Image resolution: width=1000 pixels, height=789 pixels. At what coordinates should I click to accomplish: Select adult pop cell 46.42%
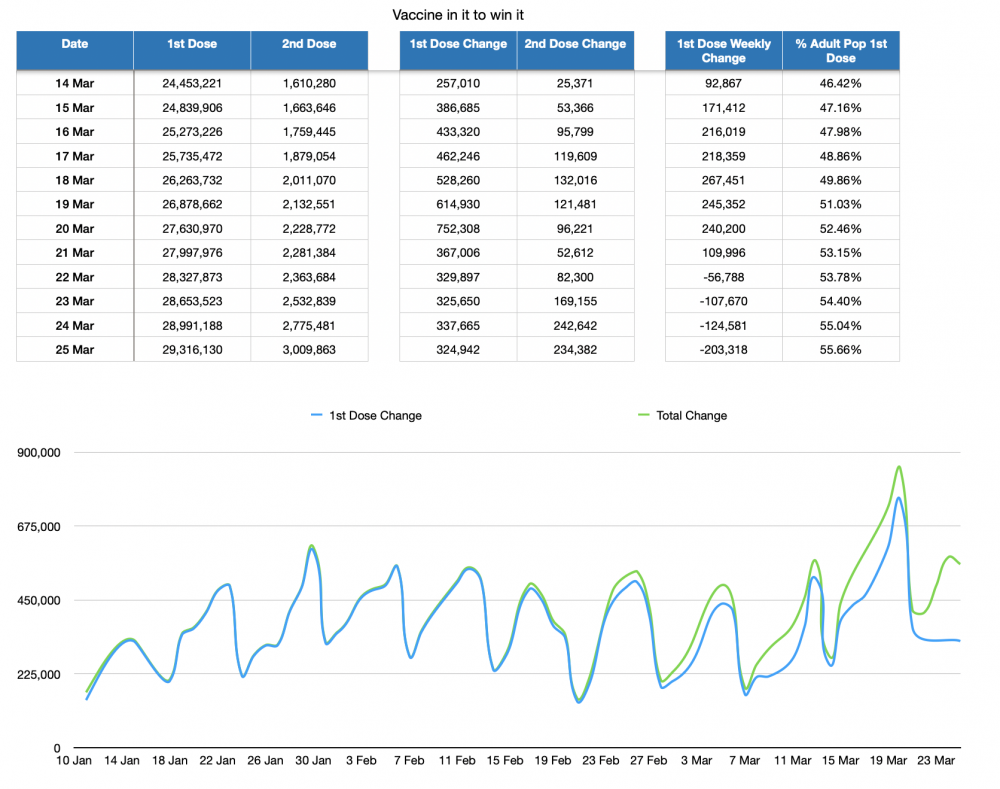[841, 83]
